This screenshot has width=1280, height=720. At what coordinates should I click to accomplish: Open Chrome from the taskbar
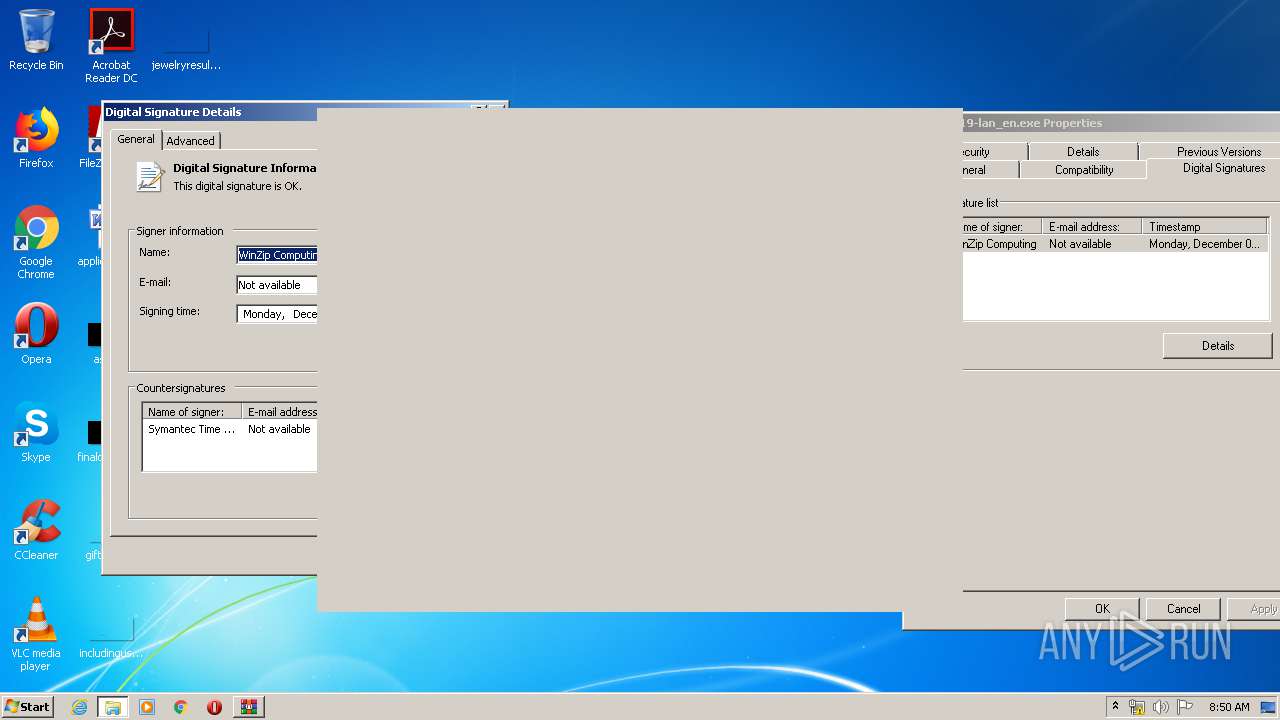[181, 707]
